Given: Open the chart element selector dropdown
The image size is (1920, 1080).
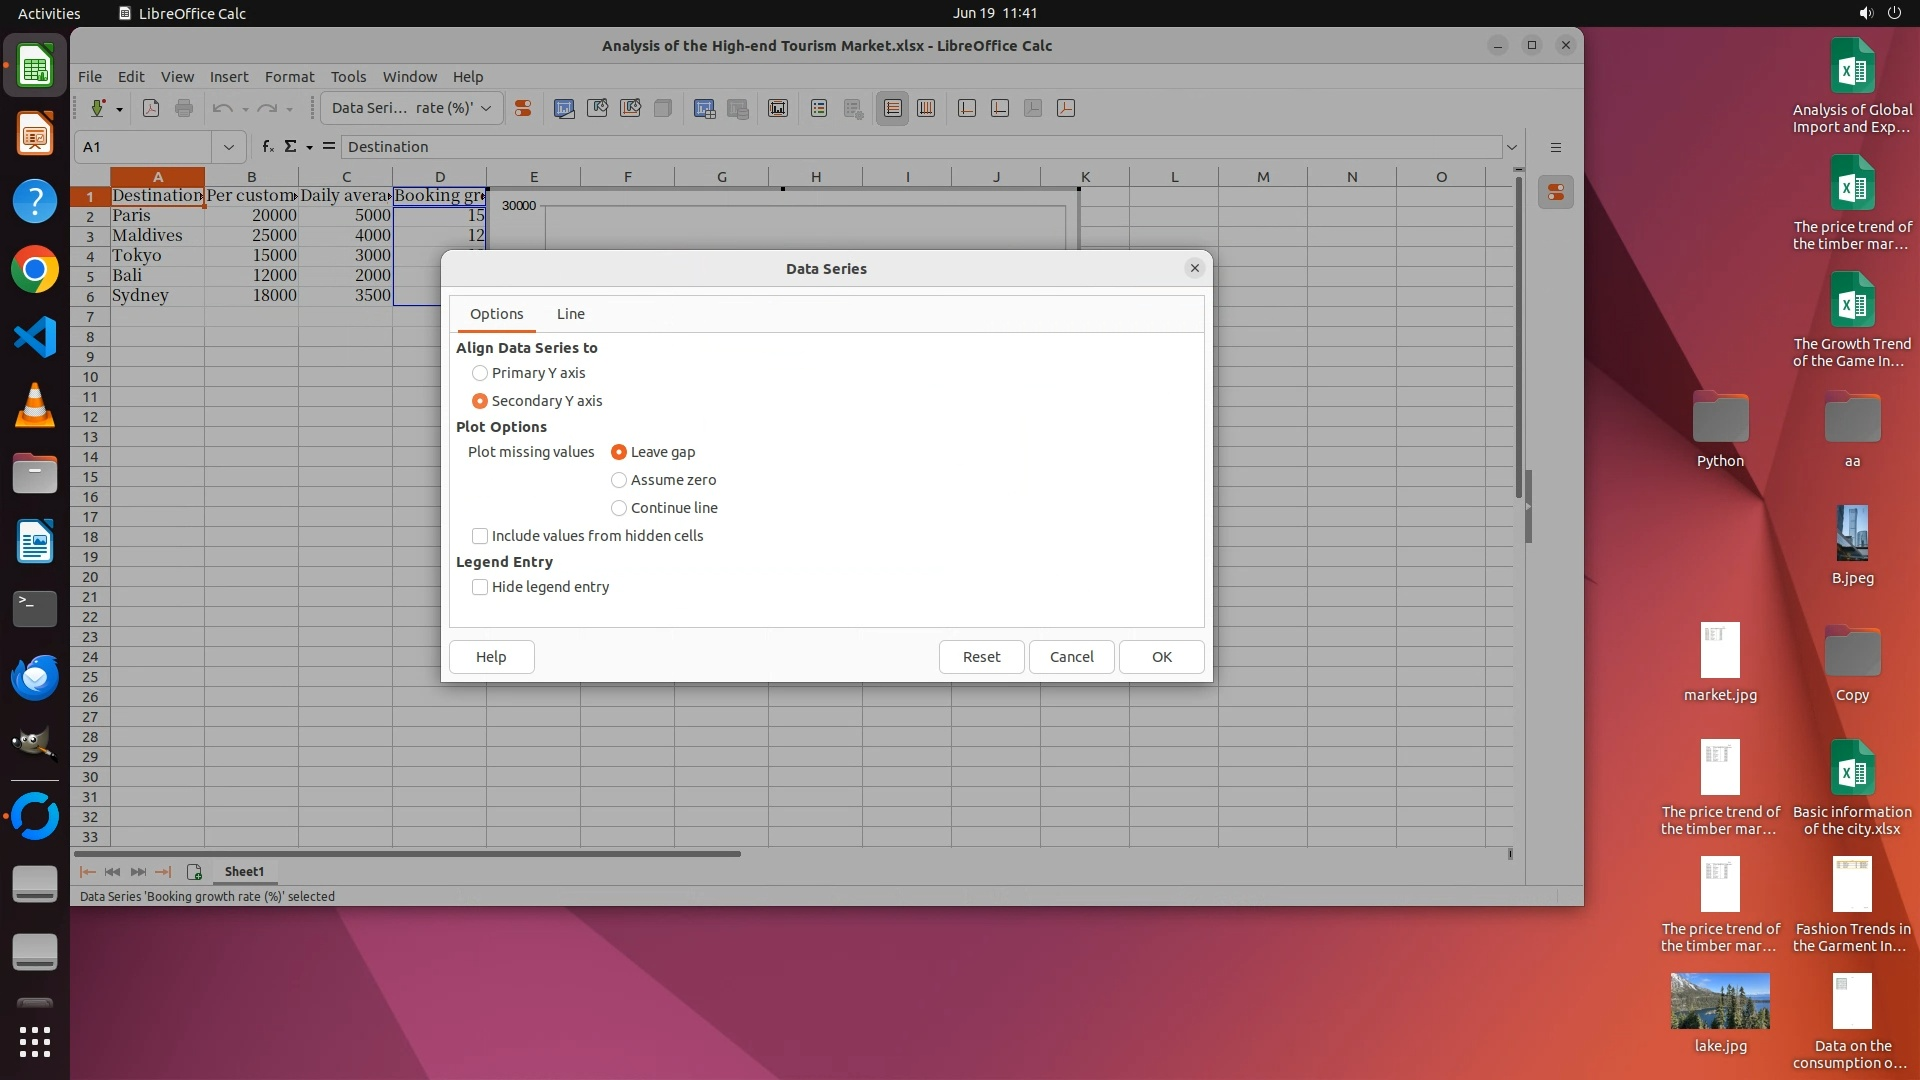Looking at the screenshot, I should pyautogui.click(x=486, y=108).
